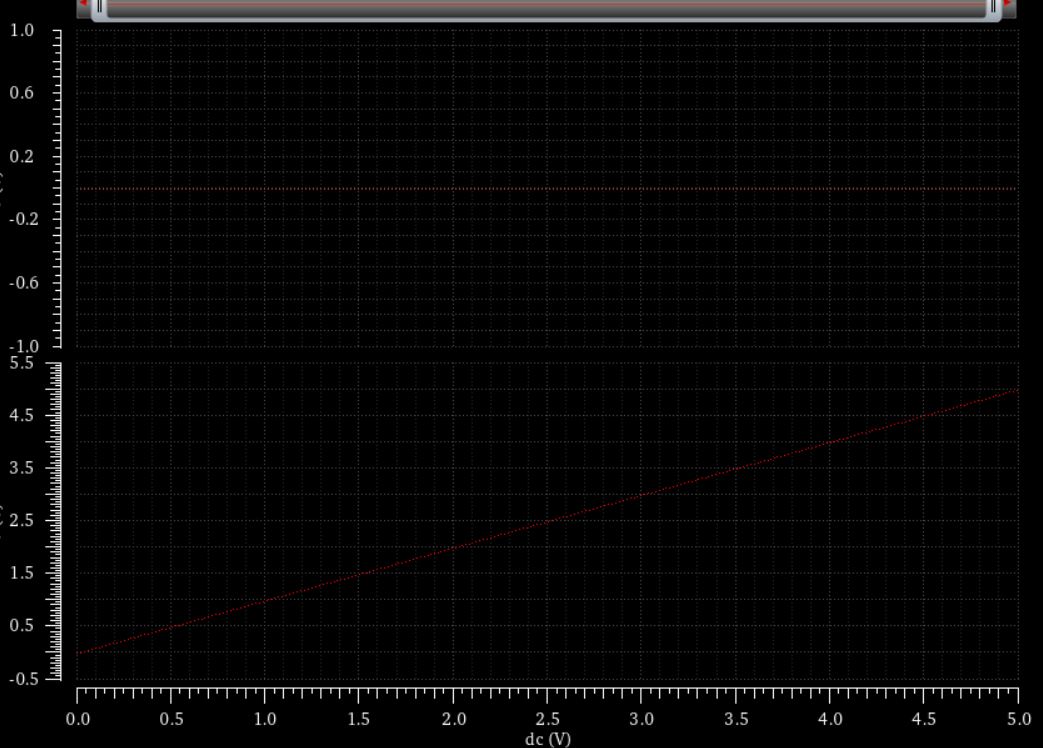Image resolution: width=1043 pixels, height=748 pixels.
Task: Click the 2.5 label on lower y-axis
Action: (x=22, y=521)
